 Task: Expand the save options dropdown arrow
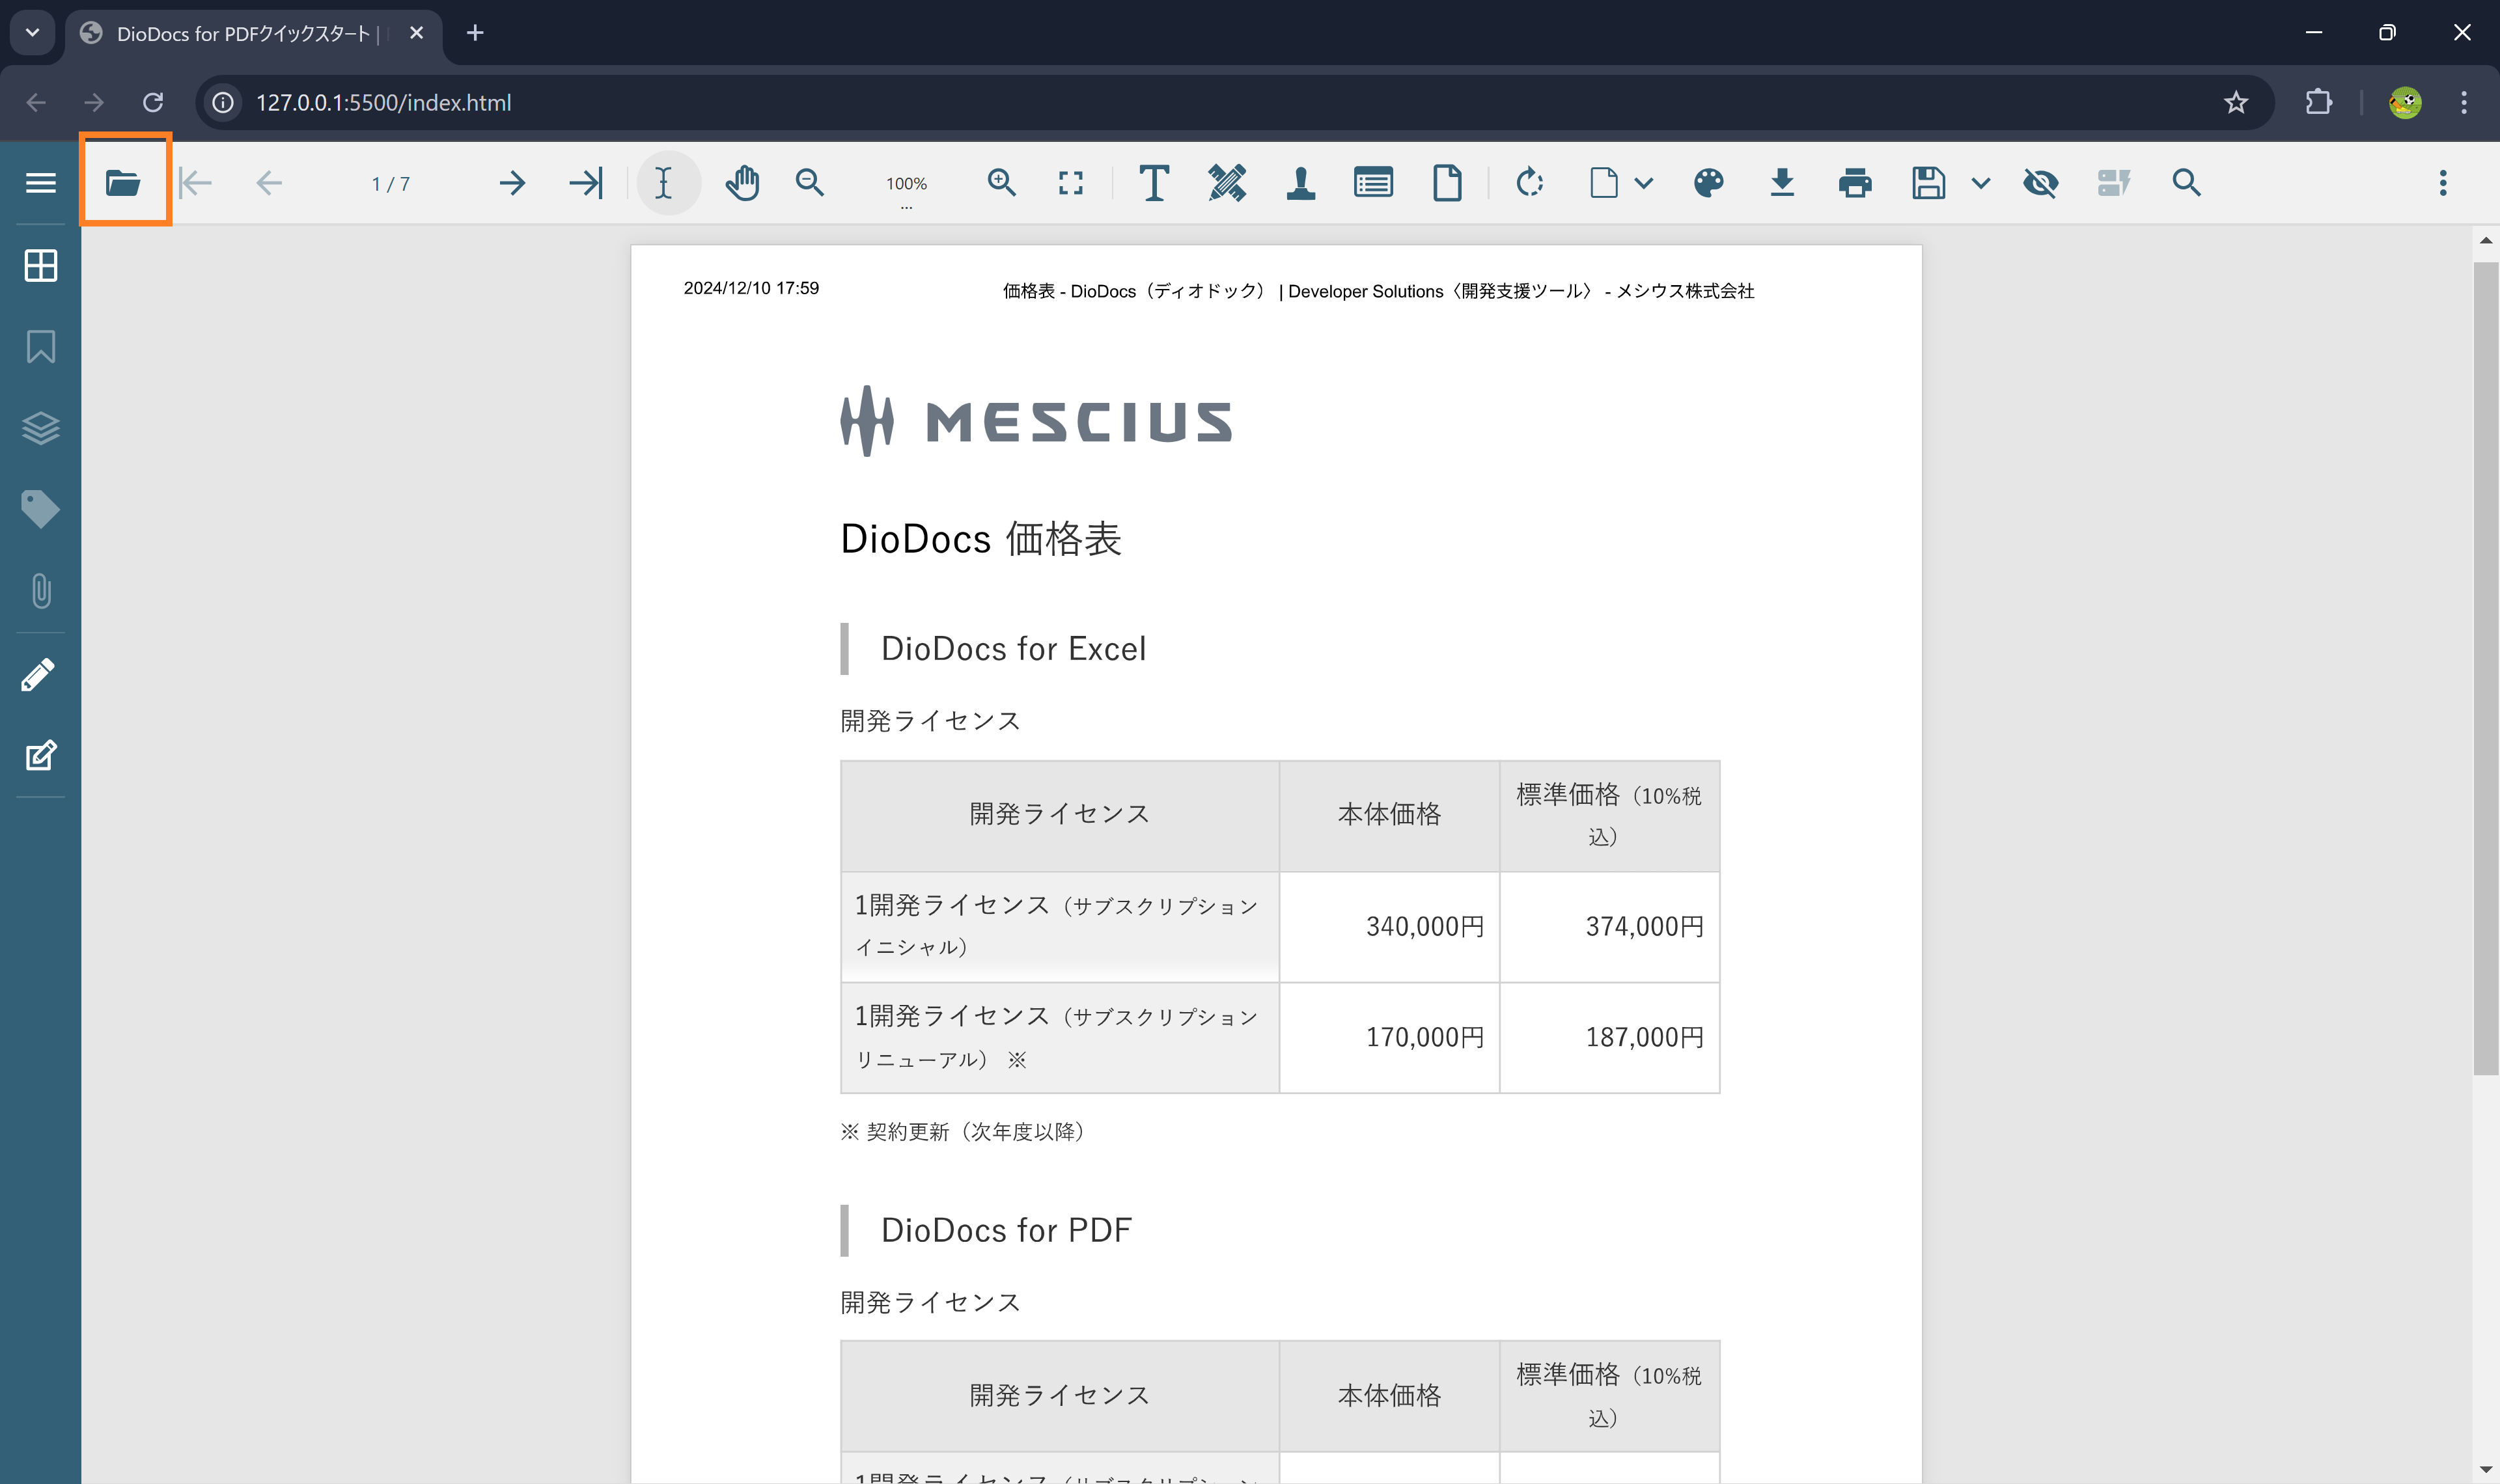(x=1980, y=183)
